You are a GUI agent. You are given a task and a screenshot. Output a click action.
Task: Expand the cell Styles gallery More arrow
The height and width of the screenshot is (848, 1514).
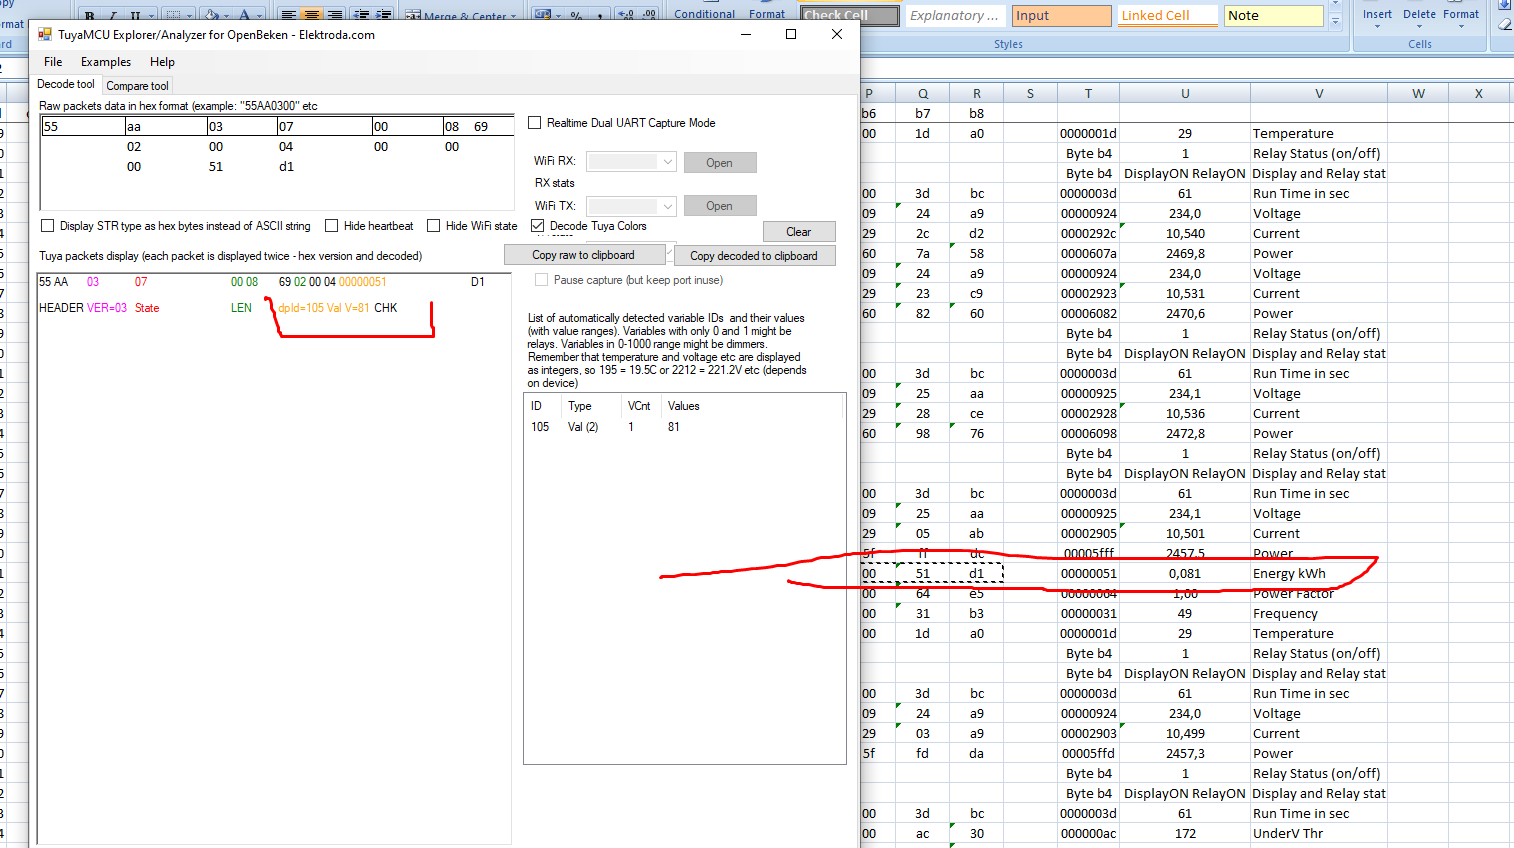point(1335,21)
